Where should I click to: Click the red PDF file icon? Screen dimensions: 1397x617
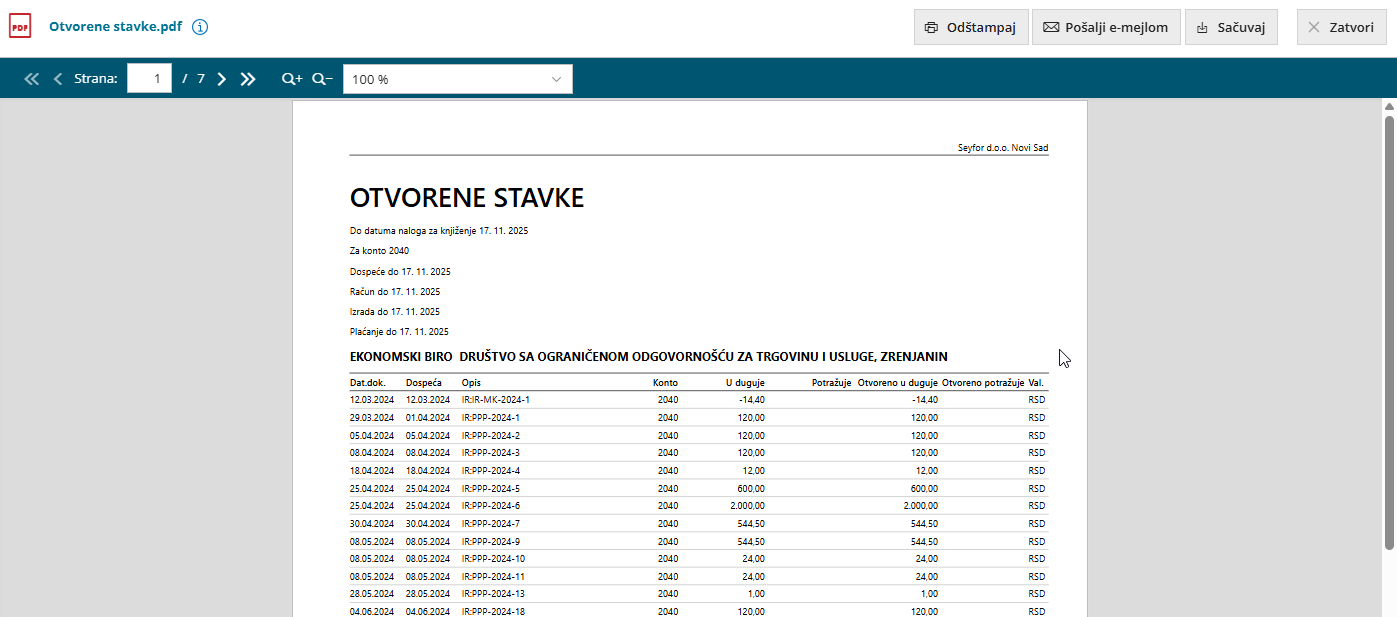[x=20, y=27]
